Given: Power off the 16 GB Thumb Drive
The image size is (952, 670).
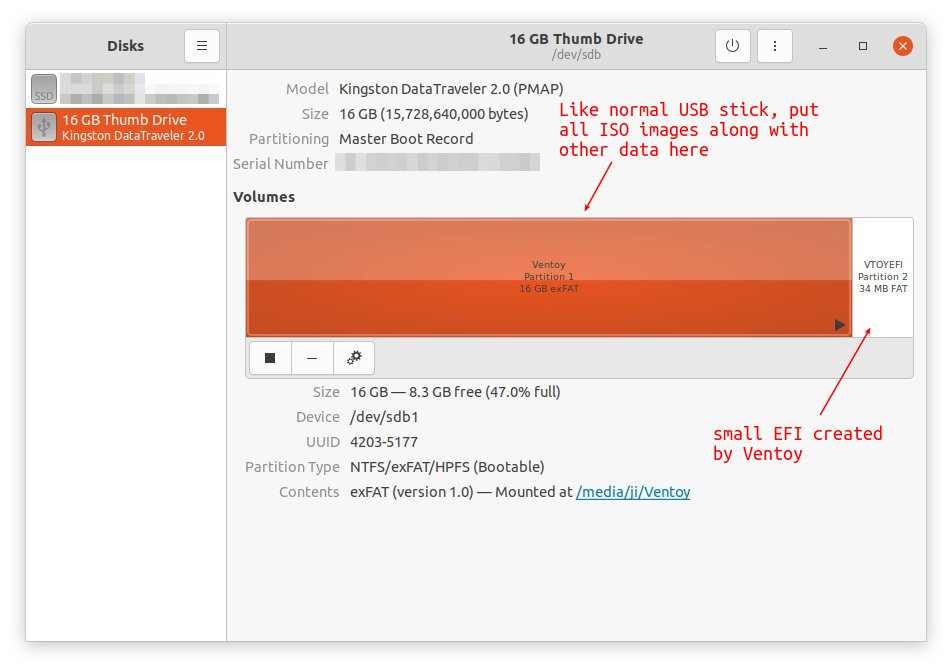Looking at the screenshot, I should (x=732, y=46).
